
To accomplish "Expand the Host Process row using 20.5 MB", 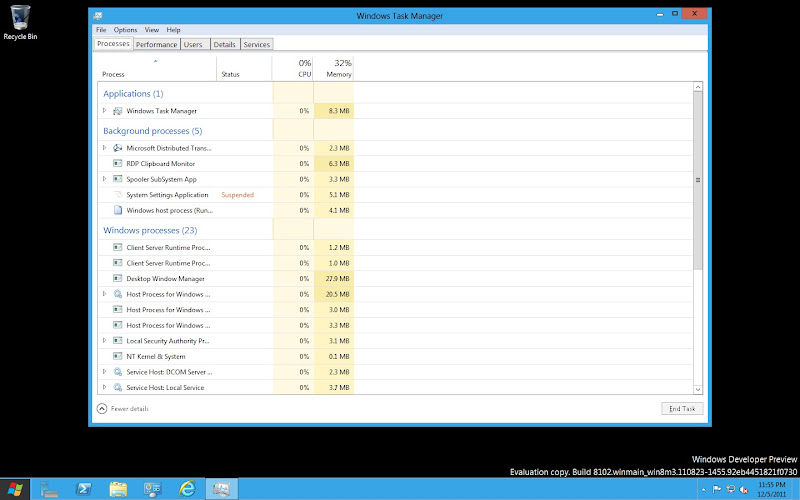I will (105, 294).
